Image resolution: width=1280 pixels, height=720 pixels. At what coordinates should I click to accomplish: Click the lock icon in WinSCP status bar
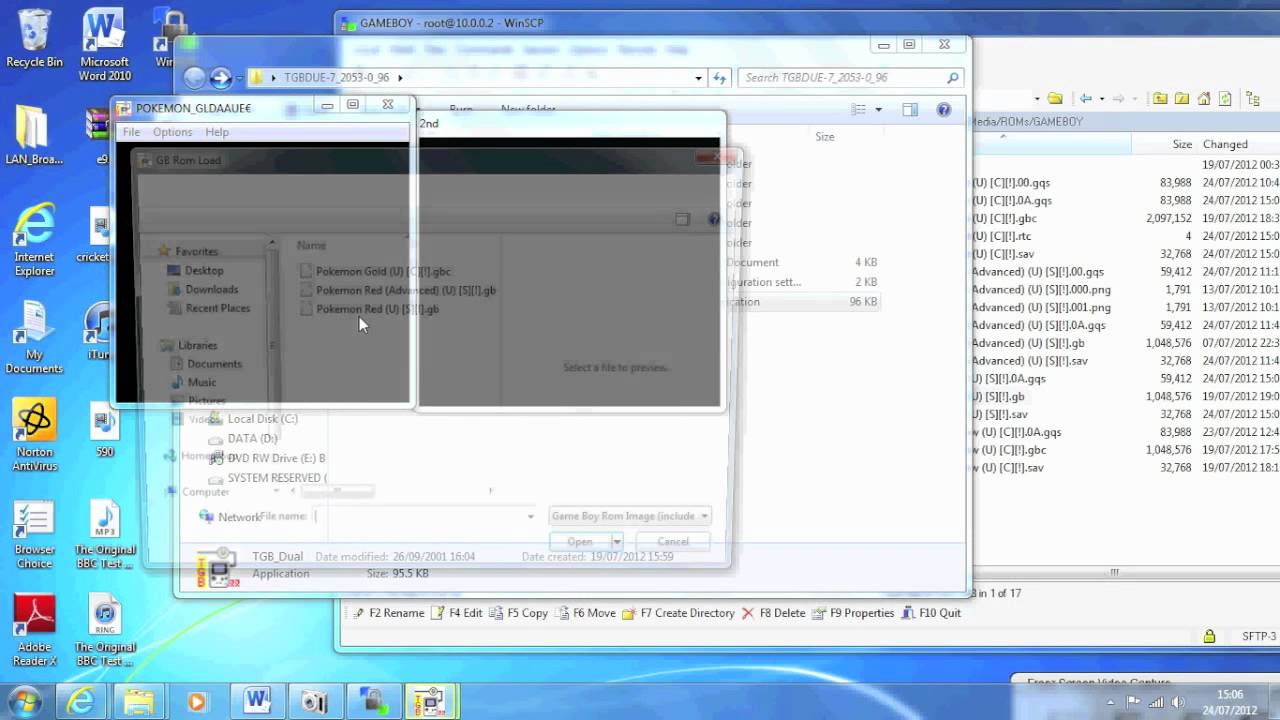point(1209,636)
